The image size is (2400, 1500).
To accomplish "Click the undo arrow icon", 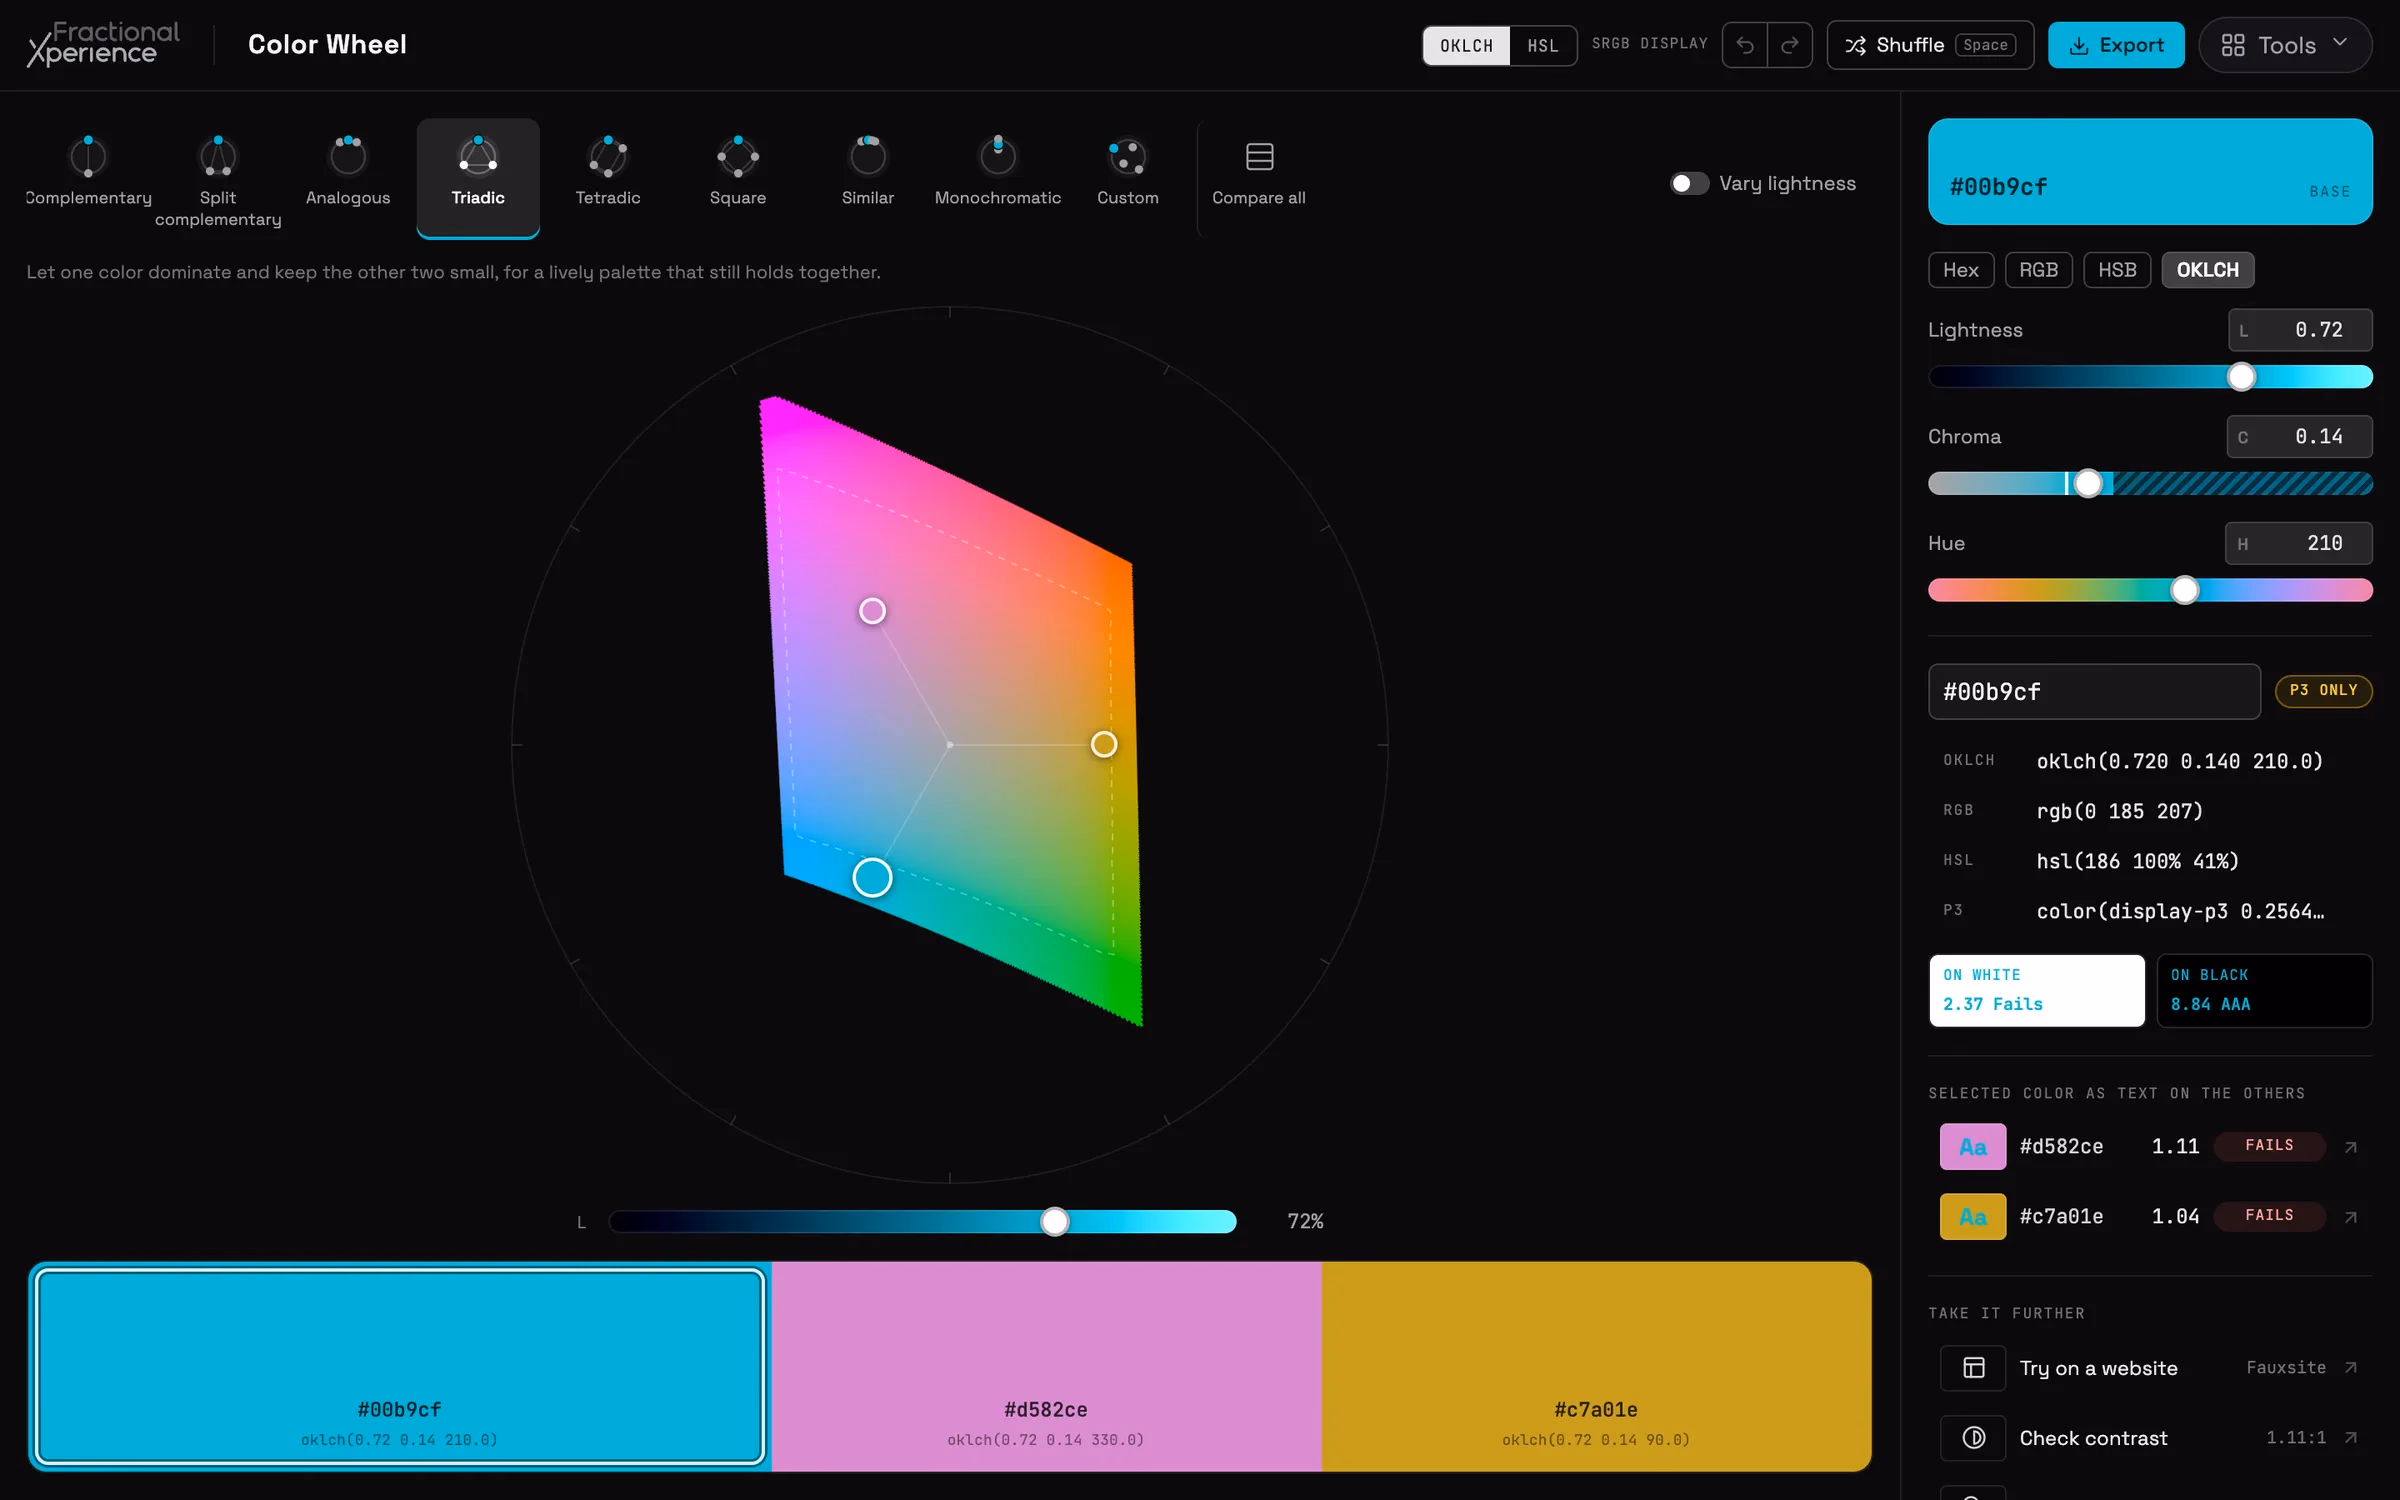I will (1745, 45).
